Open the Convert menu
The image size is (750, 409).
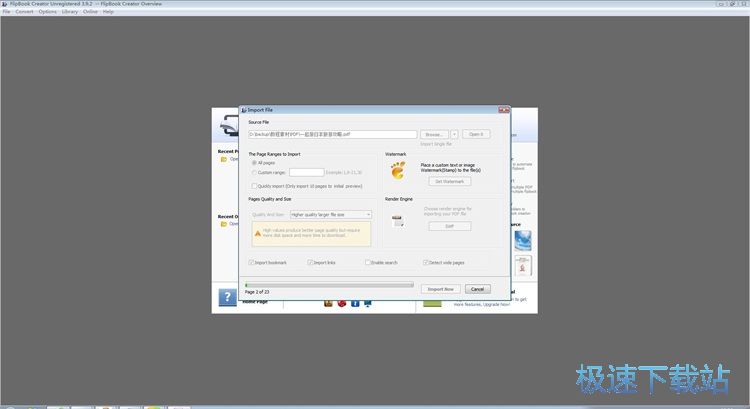[24, 11]
